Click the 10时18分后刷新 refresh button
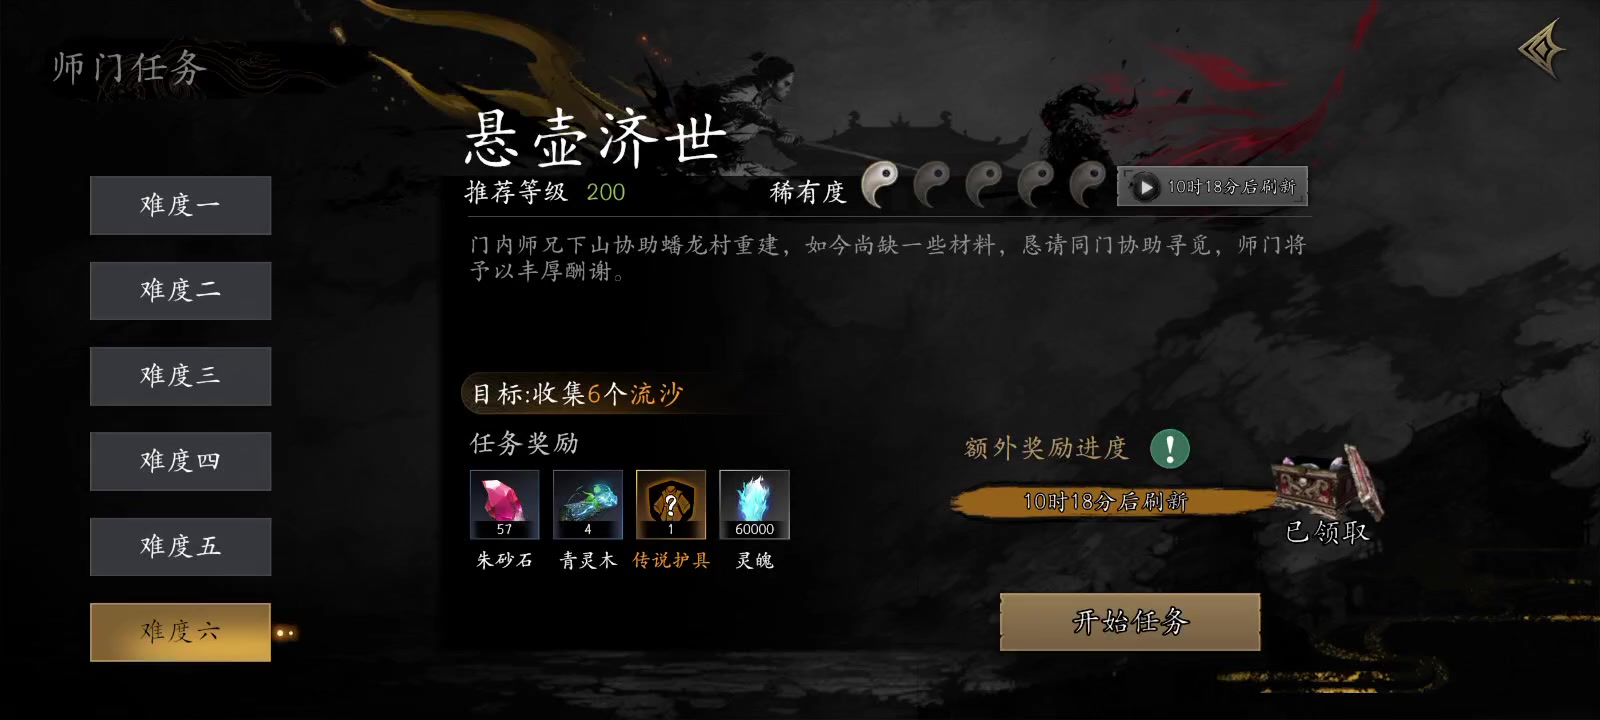The width and height of the screenshot is (1600, 720). [x=1212, y=187]
